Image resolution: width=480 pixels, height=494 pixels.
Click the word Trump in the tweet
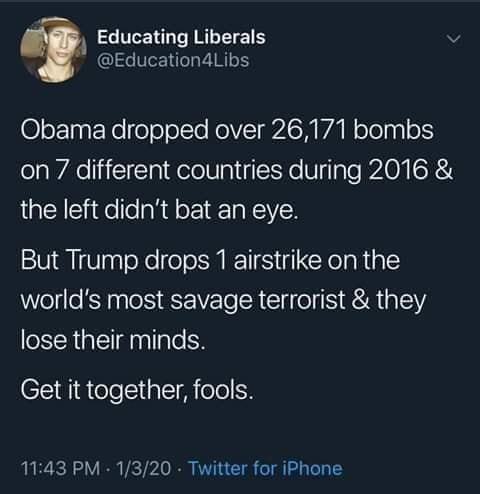click(x=103, y=262)
